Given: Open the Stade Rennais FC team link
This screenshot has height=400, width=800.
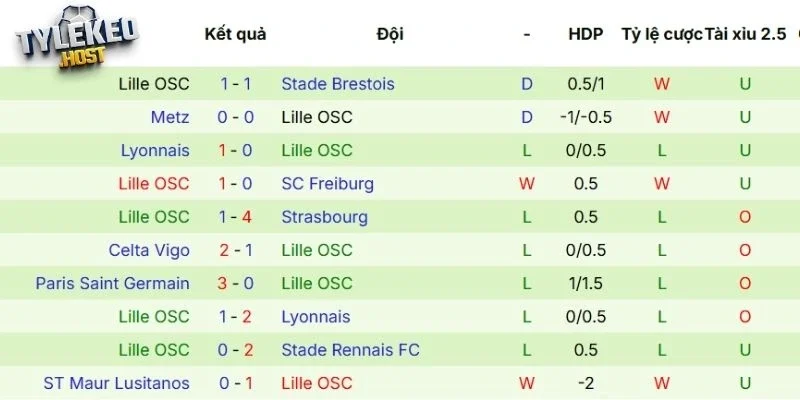Looking at the screenshot, I should tap(351, 350).
